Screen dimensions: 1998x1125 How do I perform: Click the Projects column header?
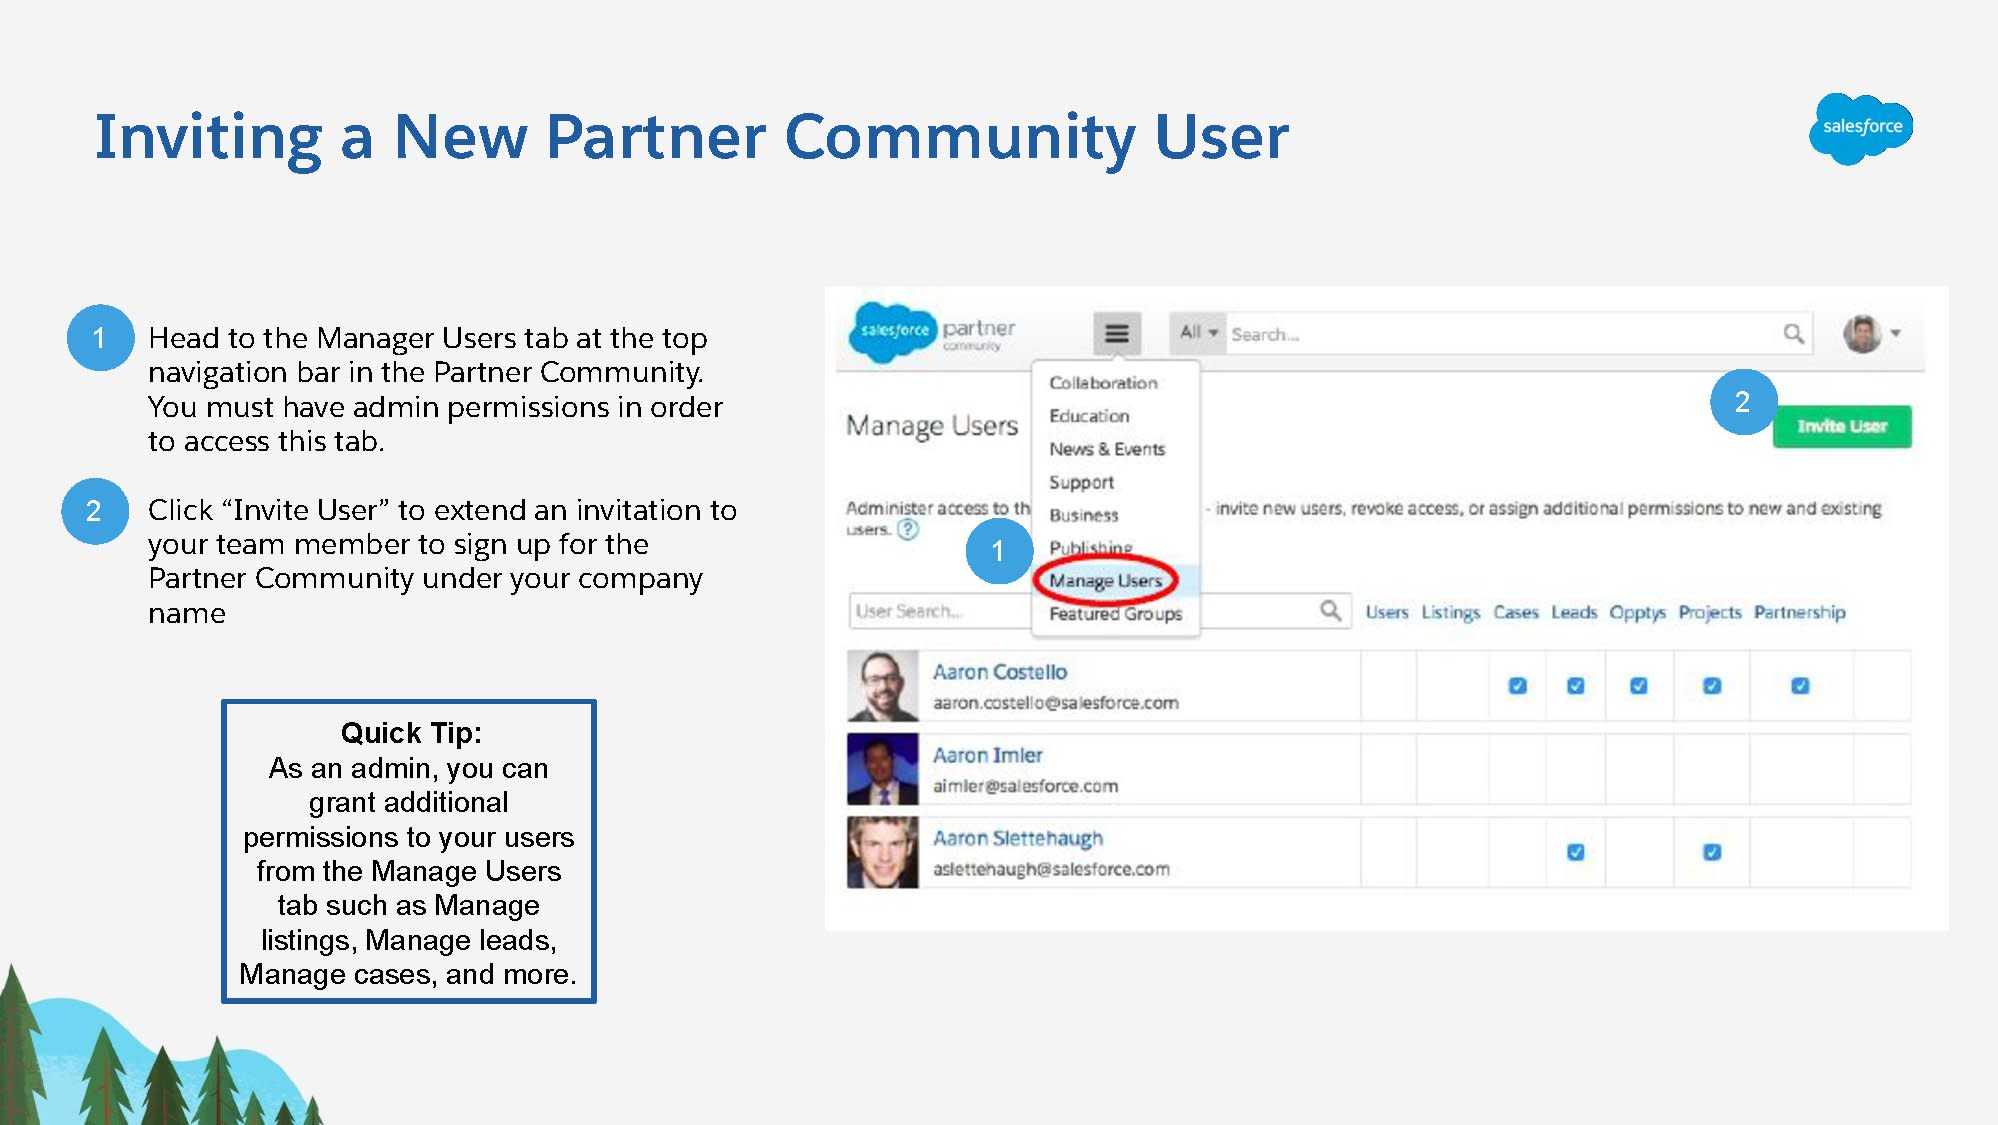coord(1709,612)
